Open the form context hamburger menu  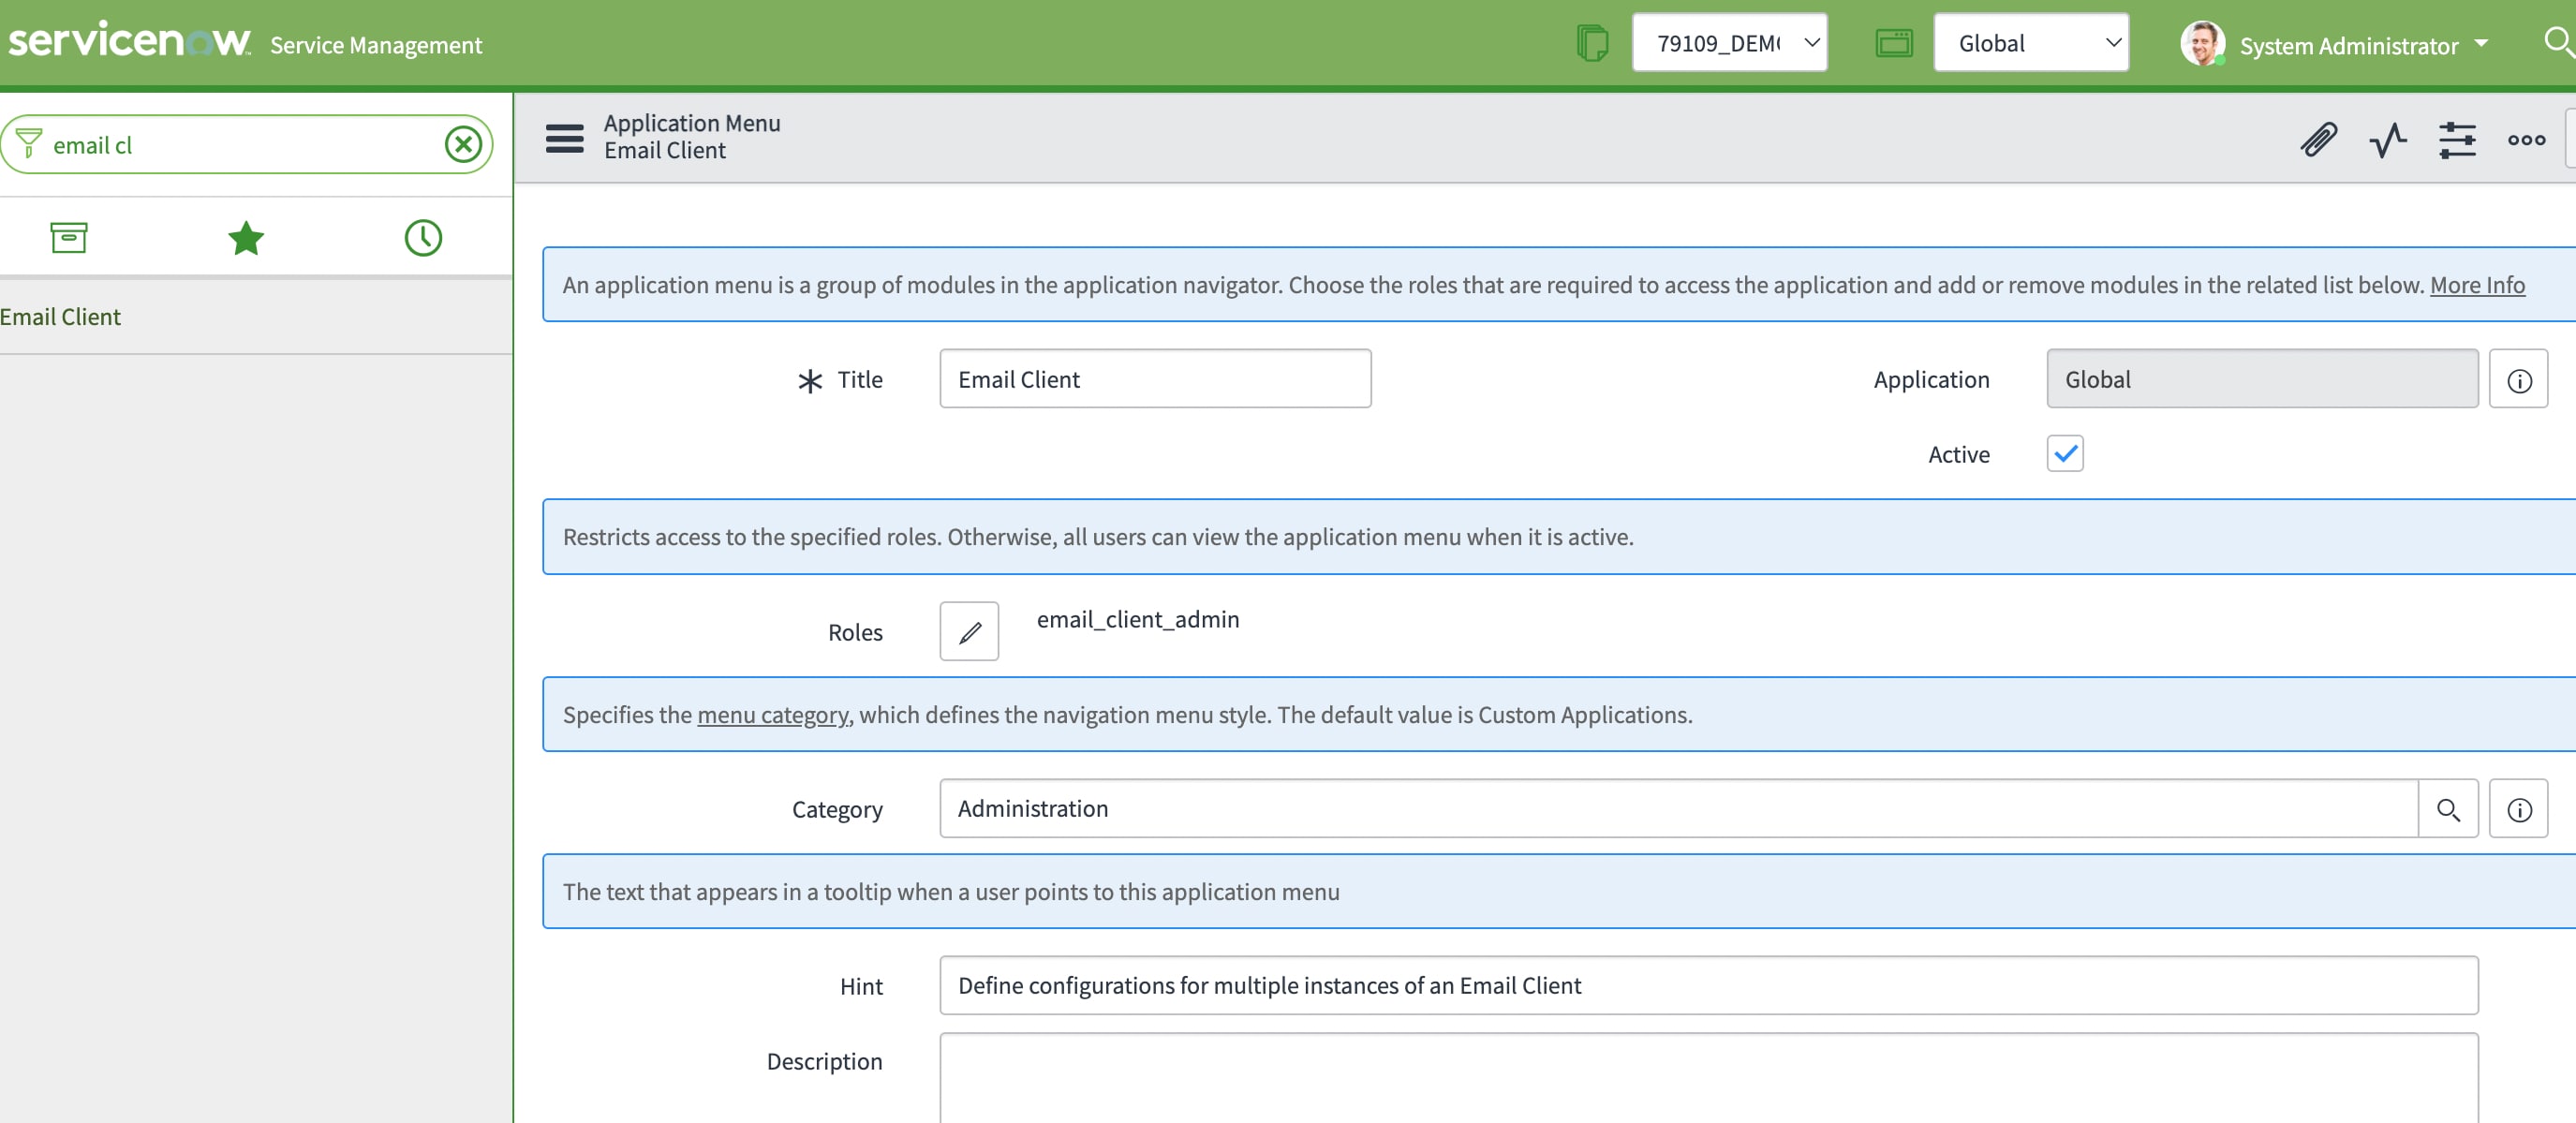click(565, 139)
